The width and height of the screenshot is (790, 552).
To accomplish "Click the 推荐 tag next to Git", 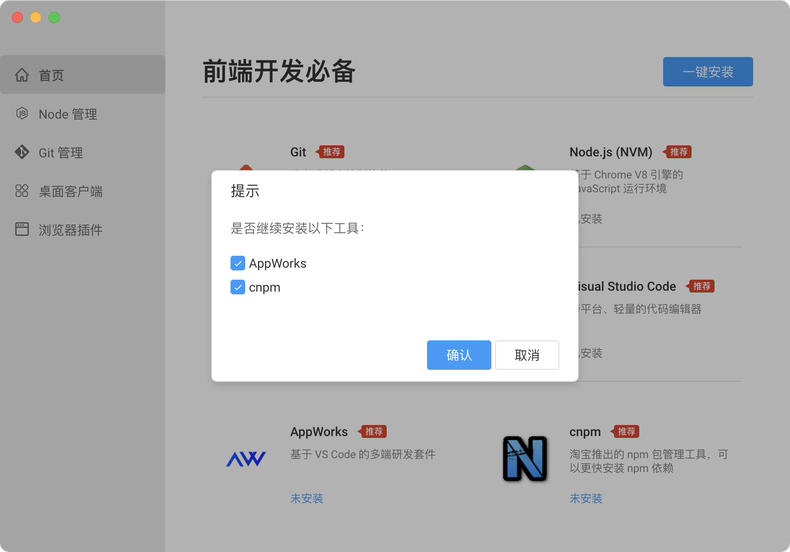I will 331,152.
